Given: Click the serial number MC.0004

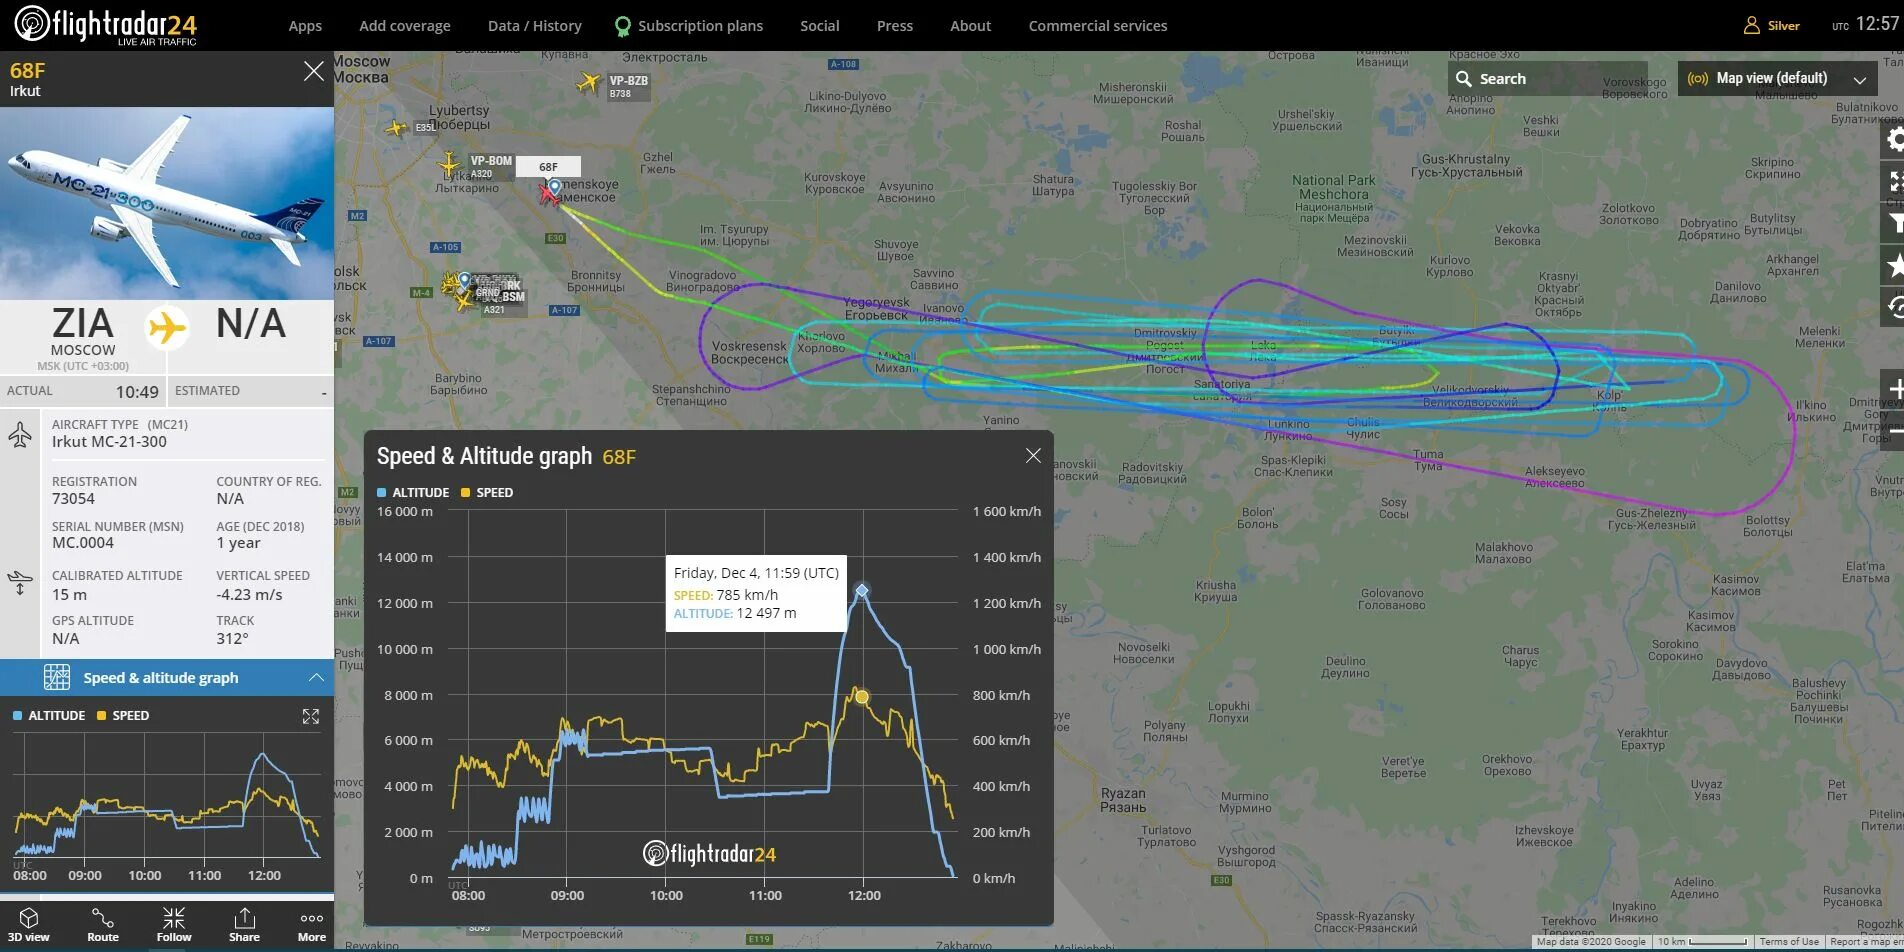Looking at the screenshot, I should [x=83, y=543].
